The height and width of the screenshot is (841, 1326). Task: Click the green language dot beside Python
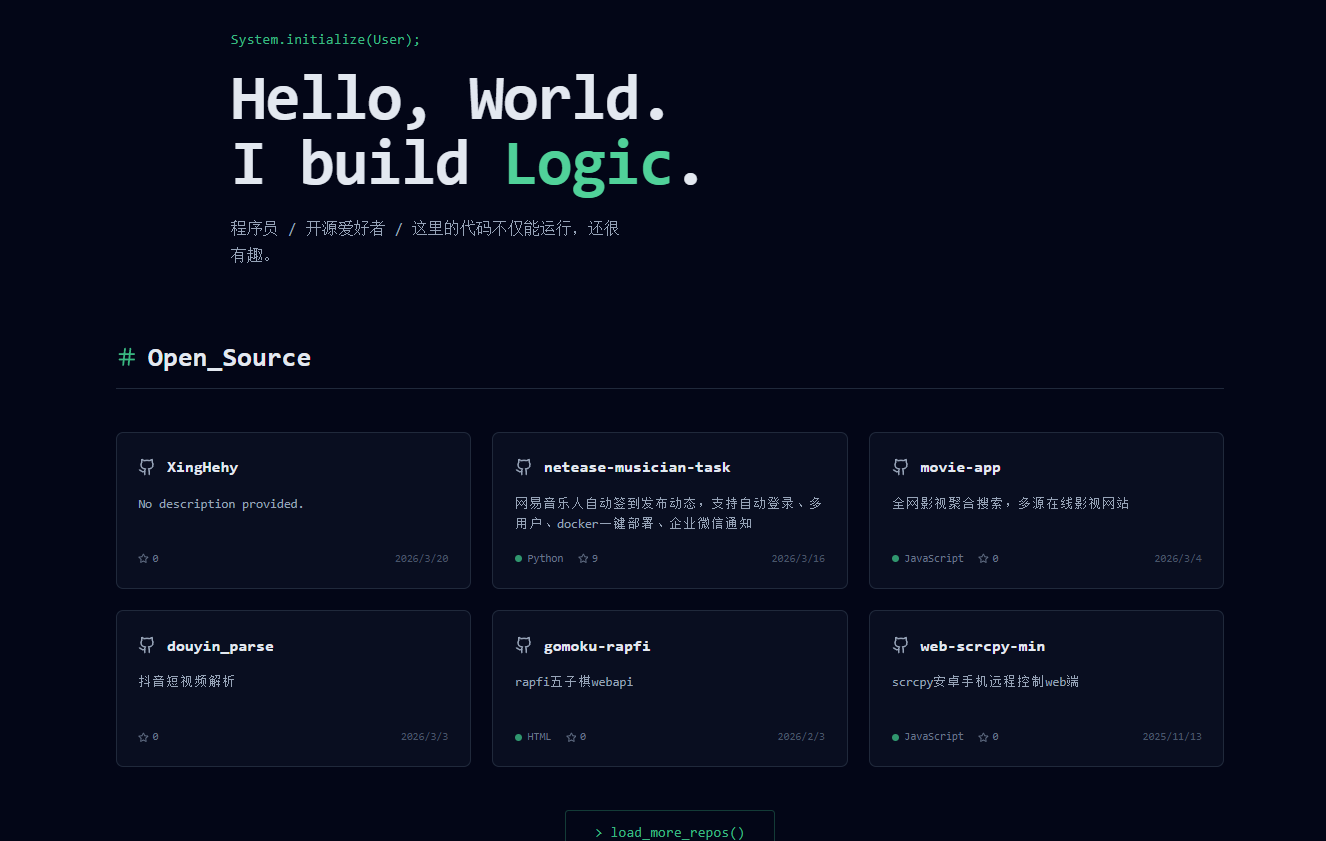click(518, 559)
